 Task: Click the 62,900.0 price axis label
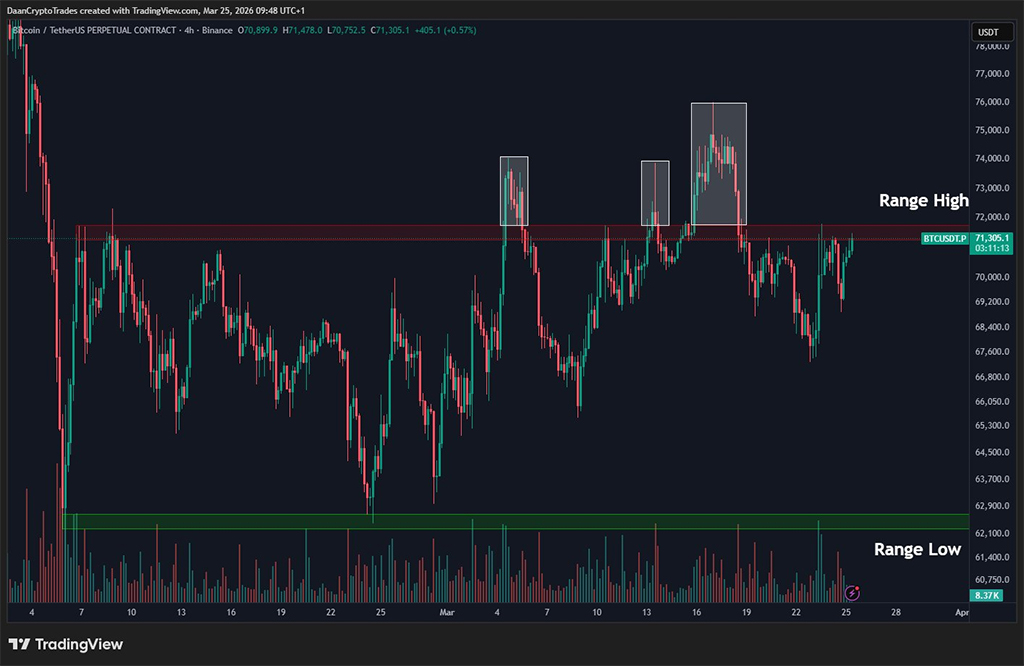(x=994, y=507)
